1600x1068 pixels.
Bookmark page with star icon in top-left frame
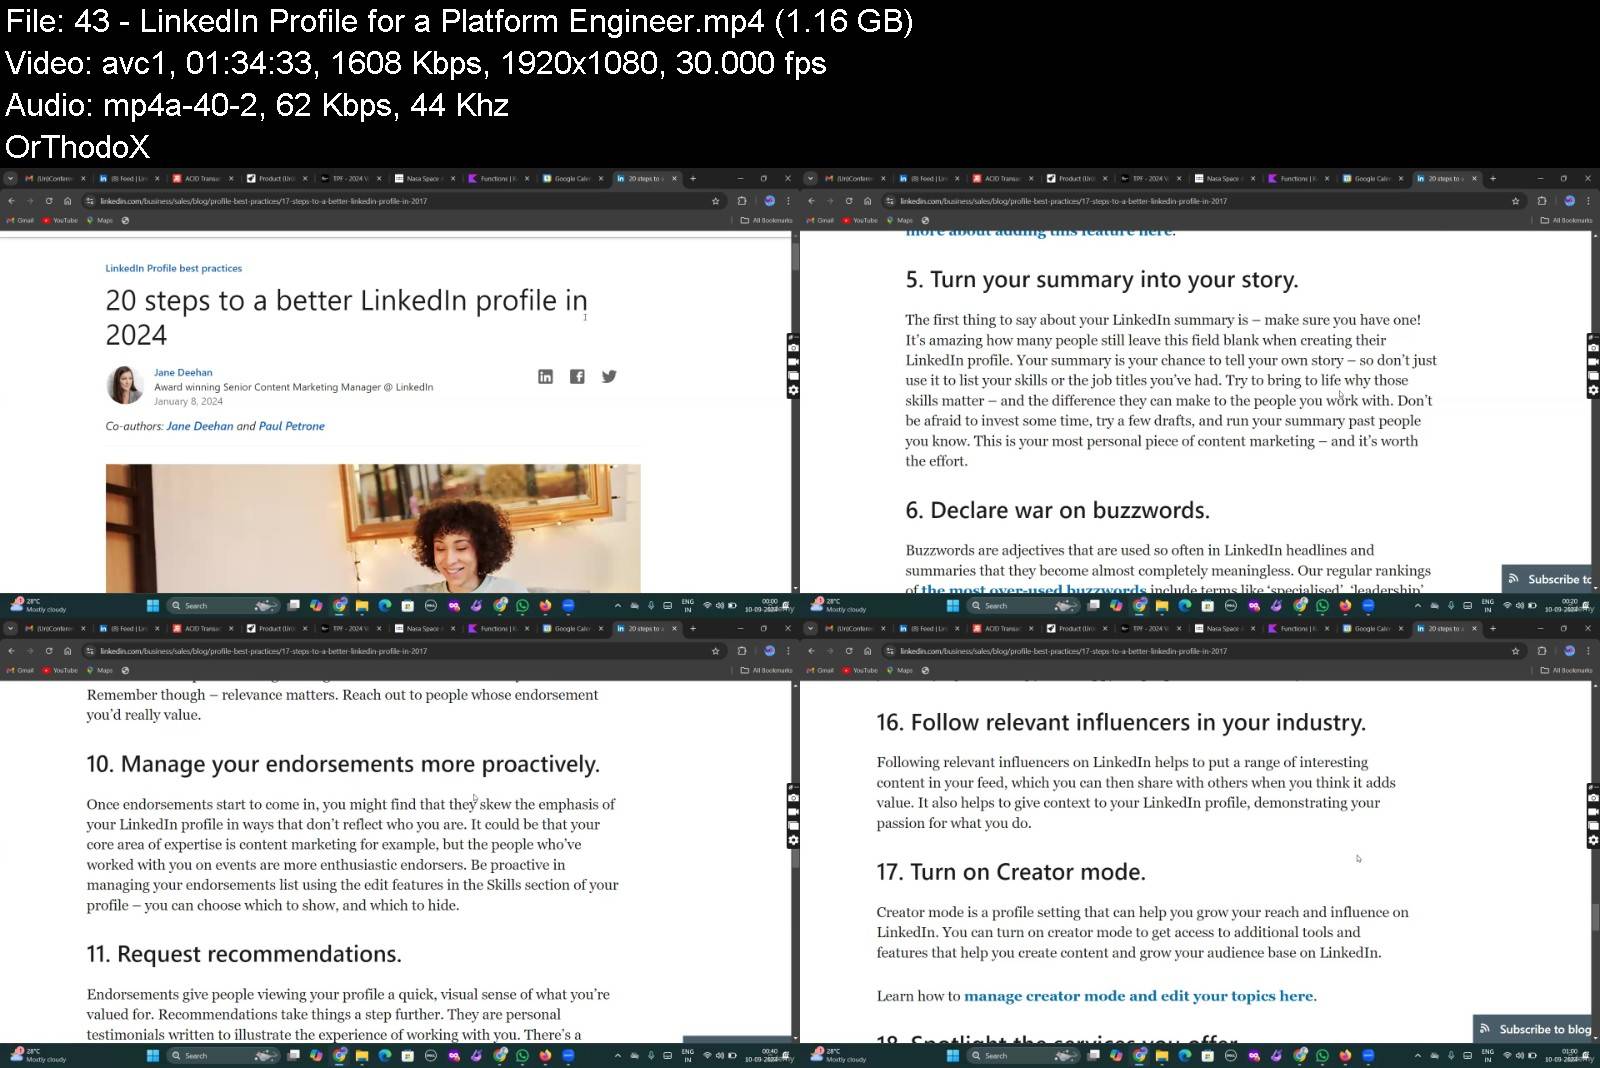click(x=715, y=201)
